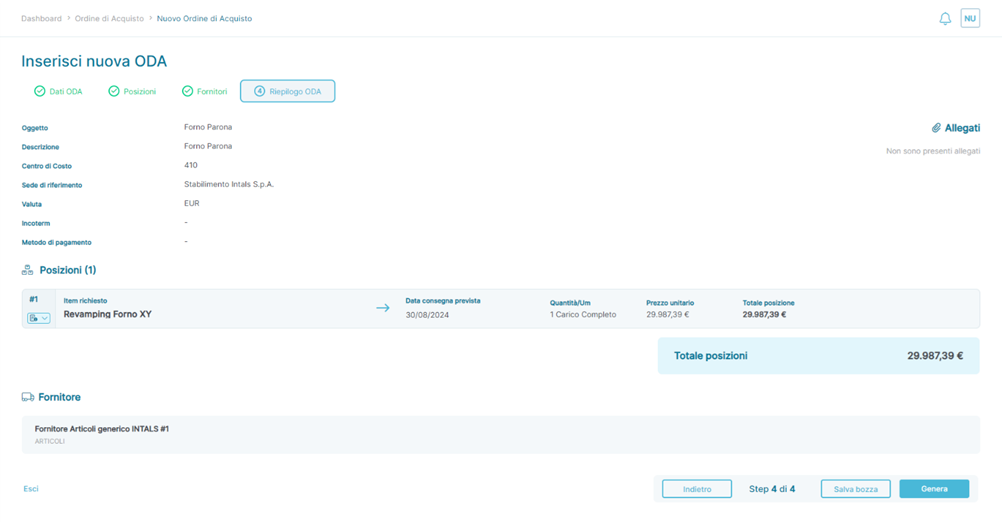Click the Oggetto value Forno Parona
Image resolution: width=1002 pixels, height=522 pixels.
[x=208, y=127]
